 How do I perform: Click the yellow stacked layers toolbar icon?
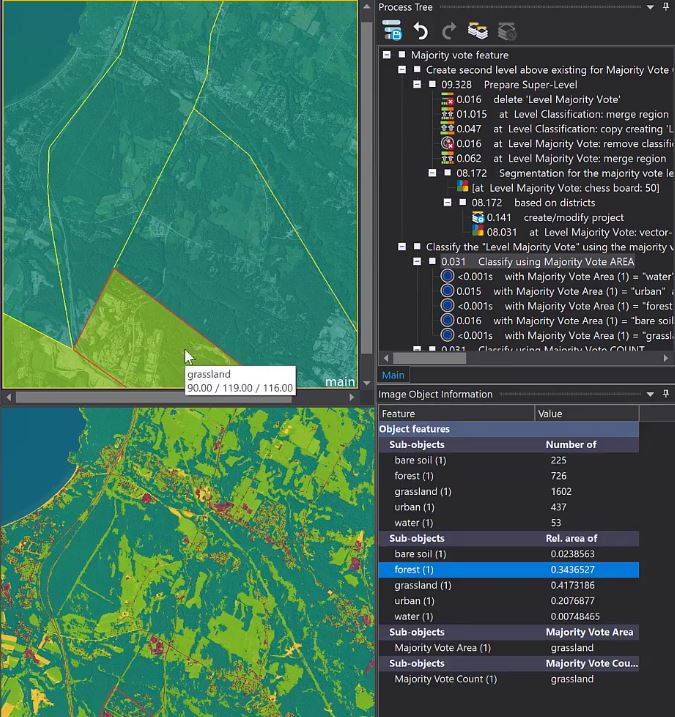(x=478, y=31)
